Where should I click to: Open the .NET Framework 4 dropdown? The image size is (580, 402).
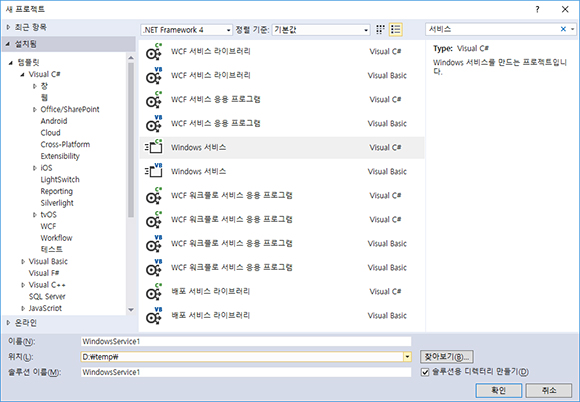(x=186, y=30)
